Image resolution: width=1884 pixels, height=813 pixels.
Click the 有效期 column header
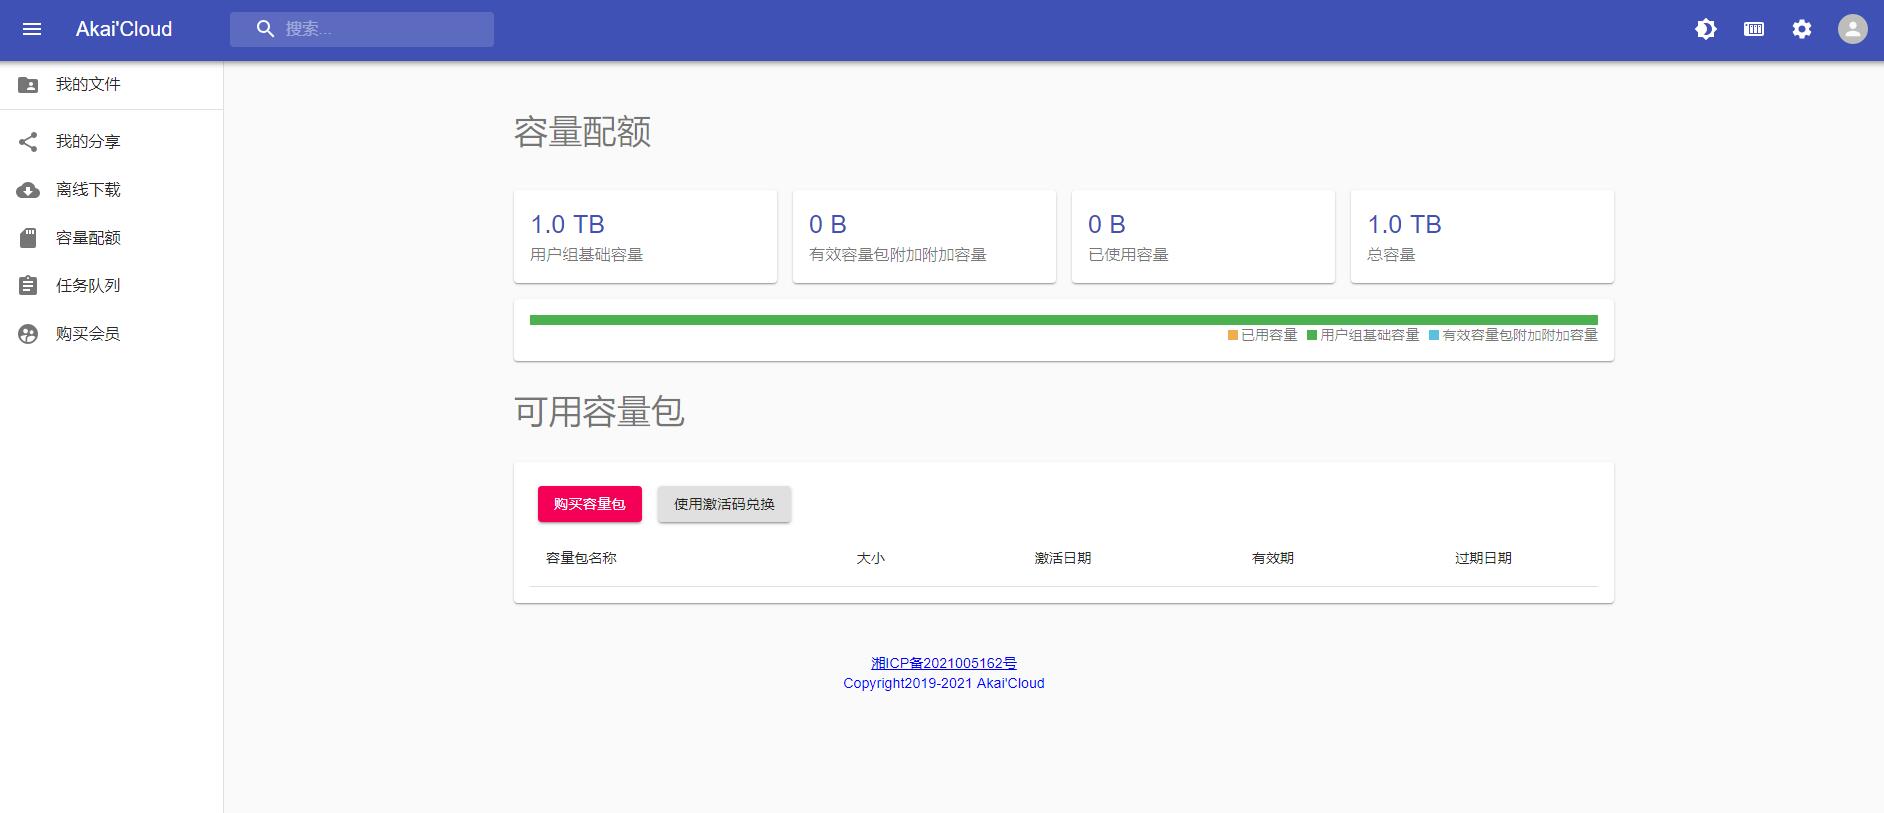click(x=1273, y=558)
